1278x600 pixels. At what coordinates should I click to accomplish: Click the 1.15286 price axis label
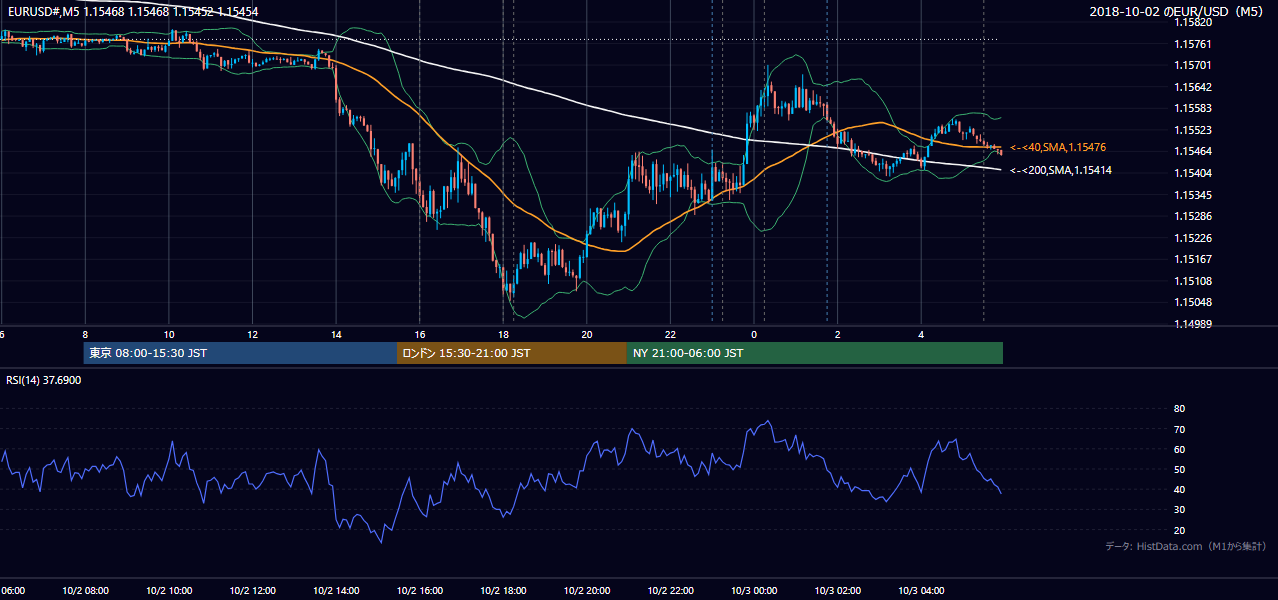click(1191, 216)
